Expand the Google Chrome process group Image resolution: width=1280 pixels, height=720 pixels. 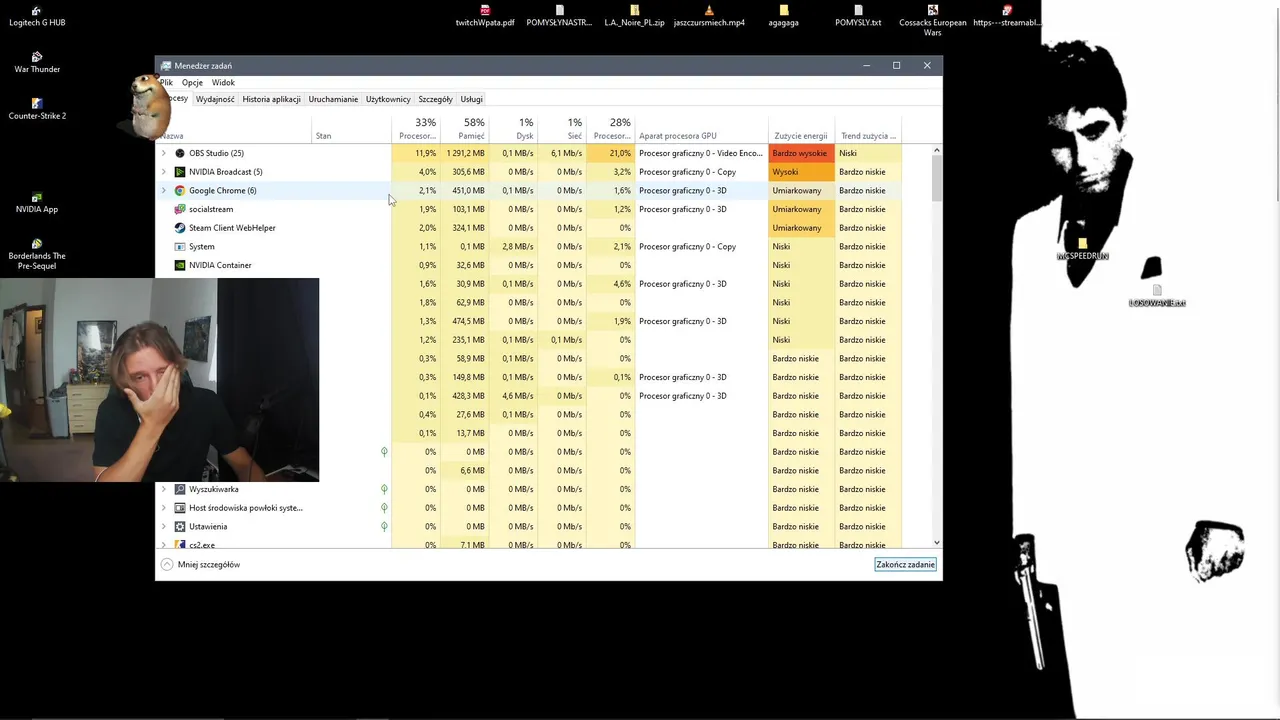pyautogui.click(x=164, y=190)
